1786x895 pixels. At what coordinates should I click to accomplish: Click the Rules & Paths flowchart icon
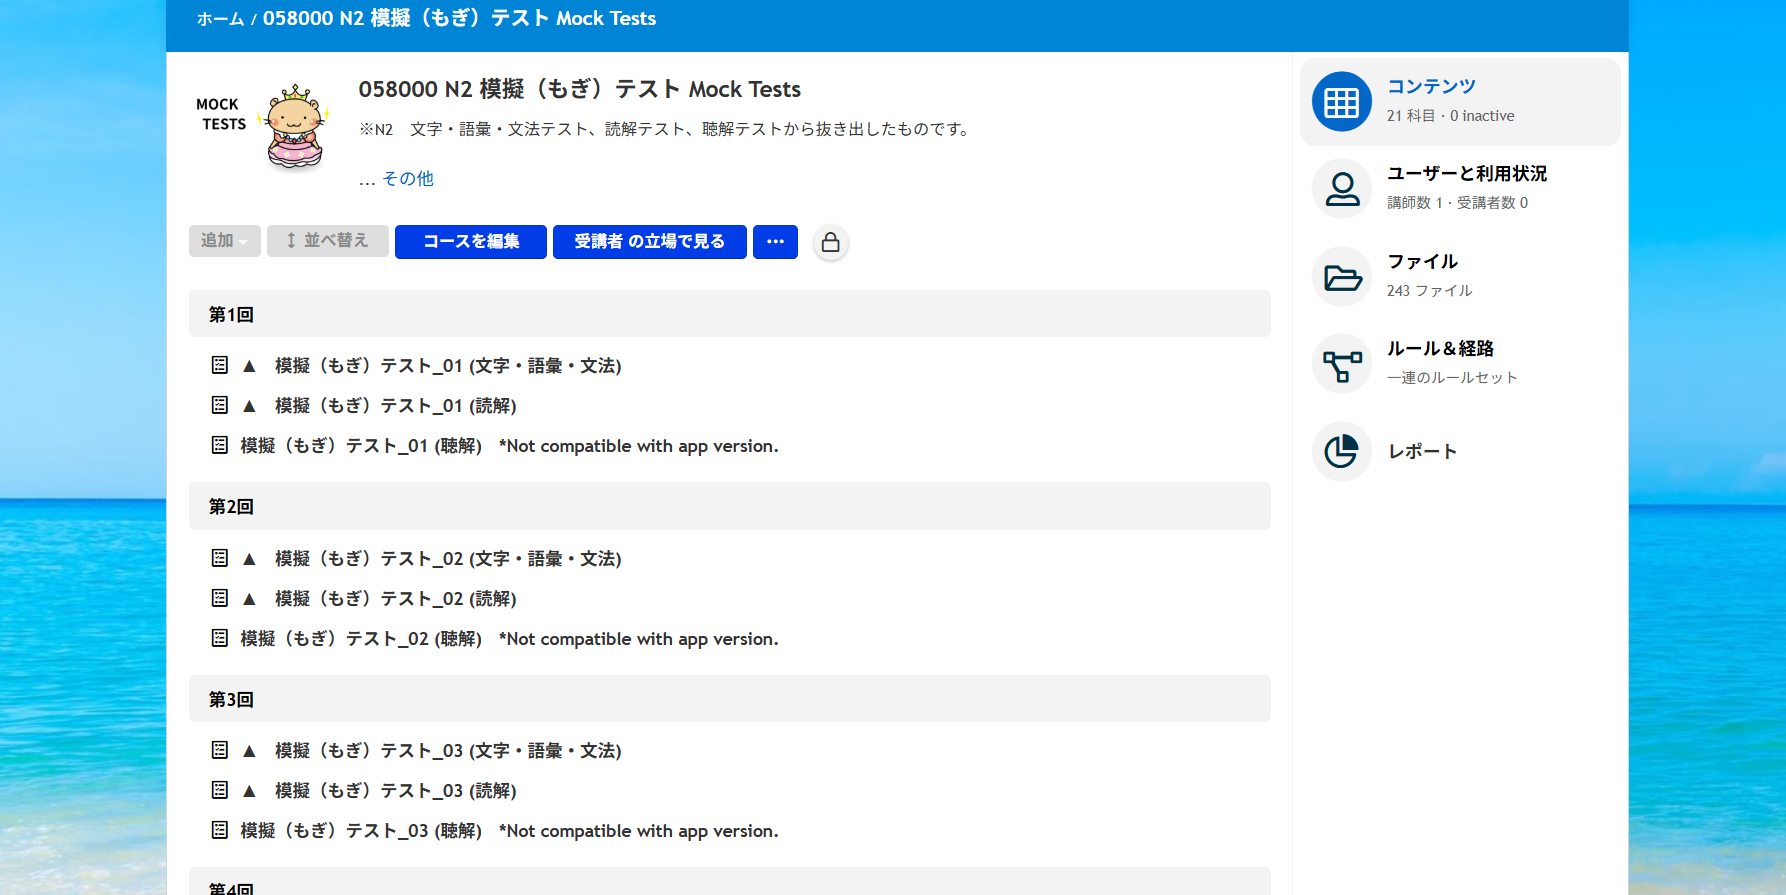(1341, 364)
